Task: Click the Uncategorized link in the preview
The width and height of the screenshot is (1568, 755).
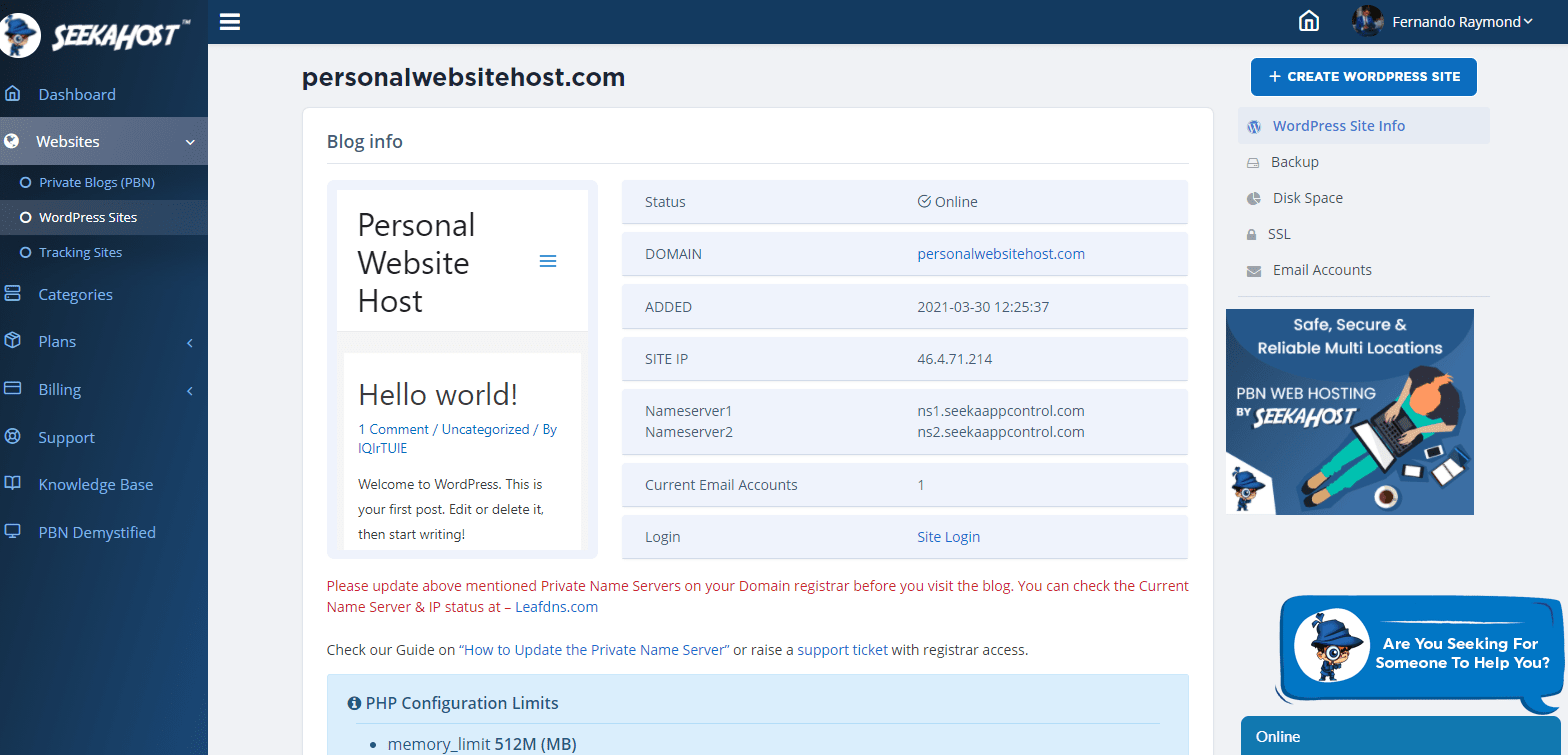Action: point(485,429)
